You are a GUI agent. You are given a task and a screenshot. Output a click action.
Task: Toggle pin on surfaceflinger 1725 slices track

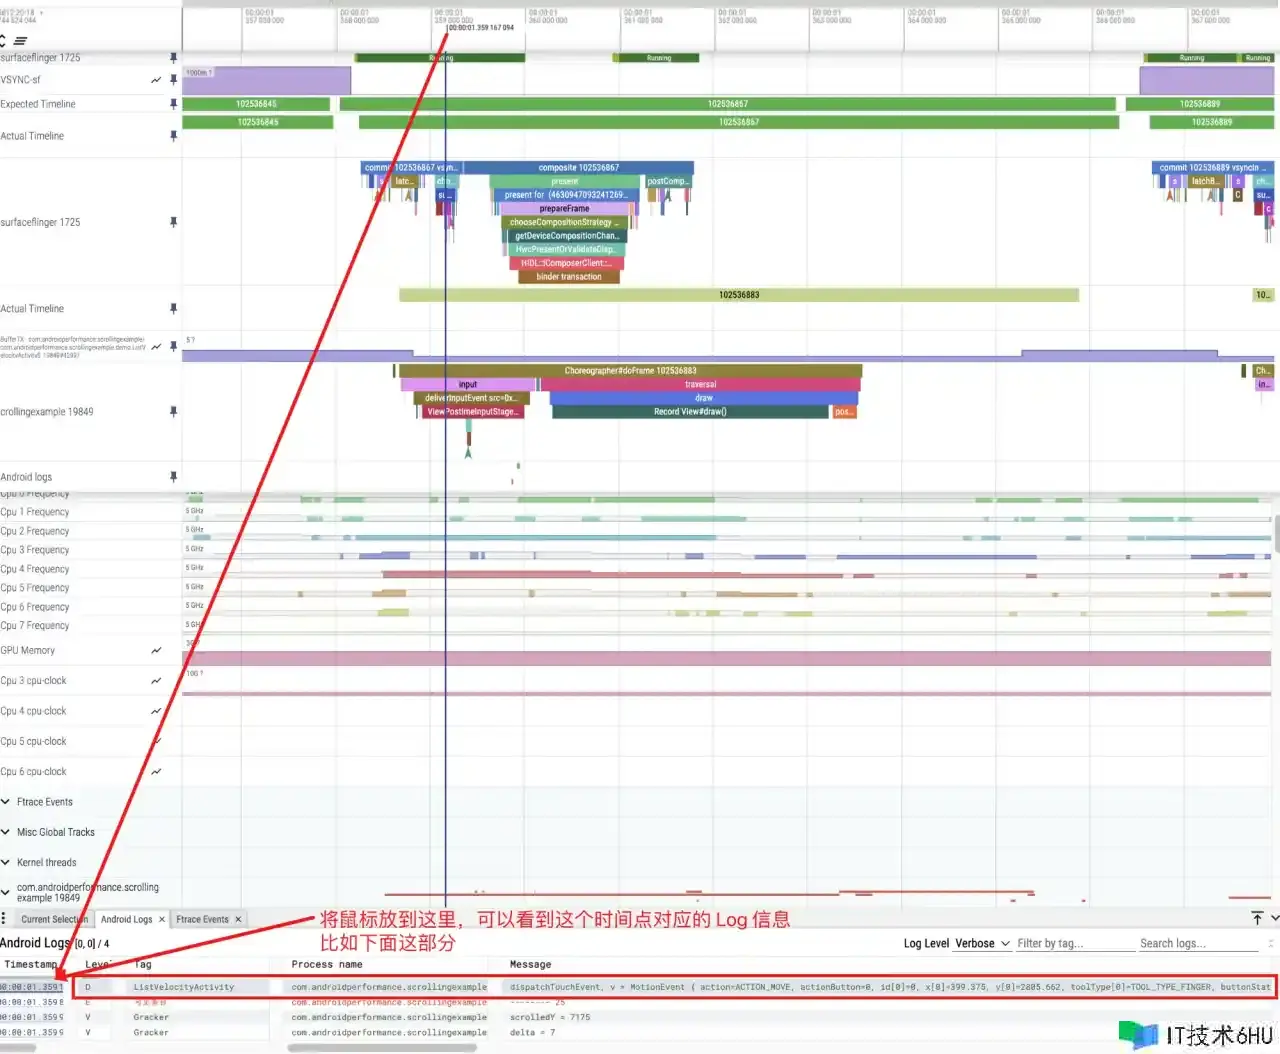(174, 222)
